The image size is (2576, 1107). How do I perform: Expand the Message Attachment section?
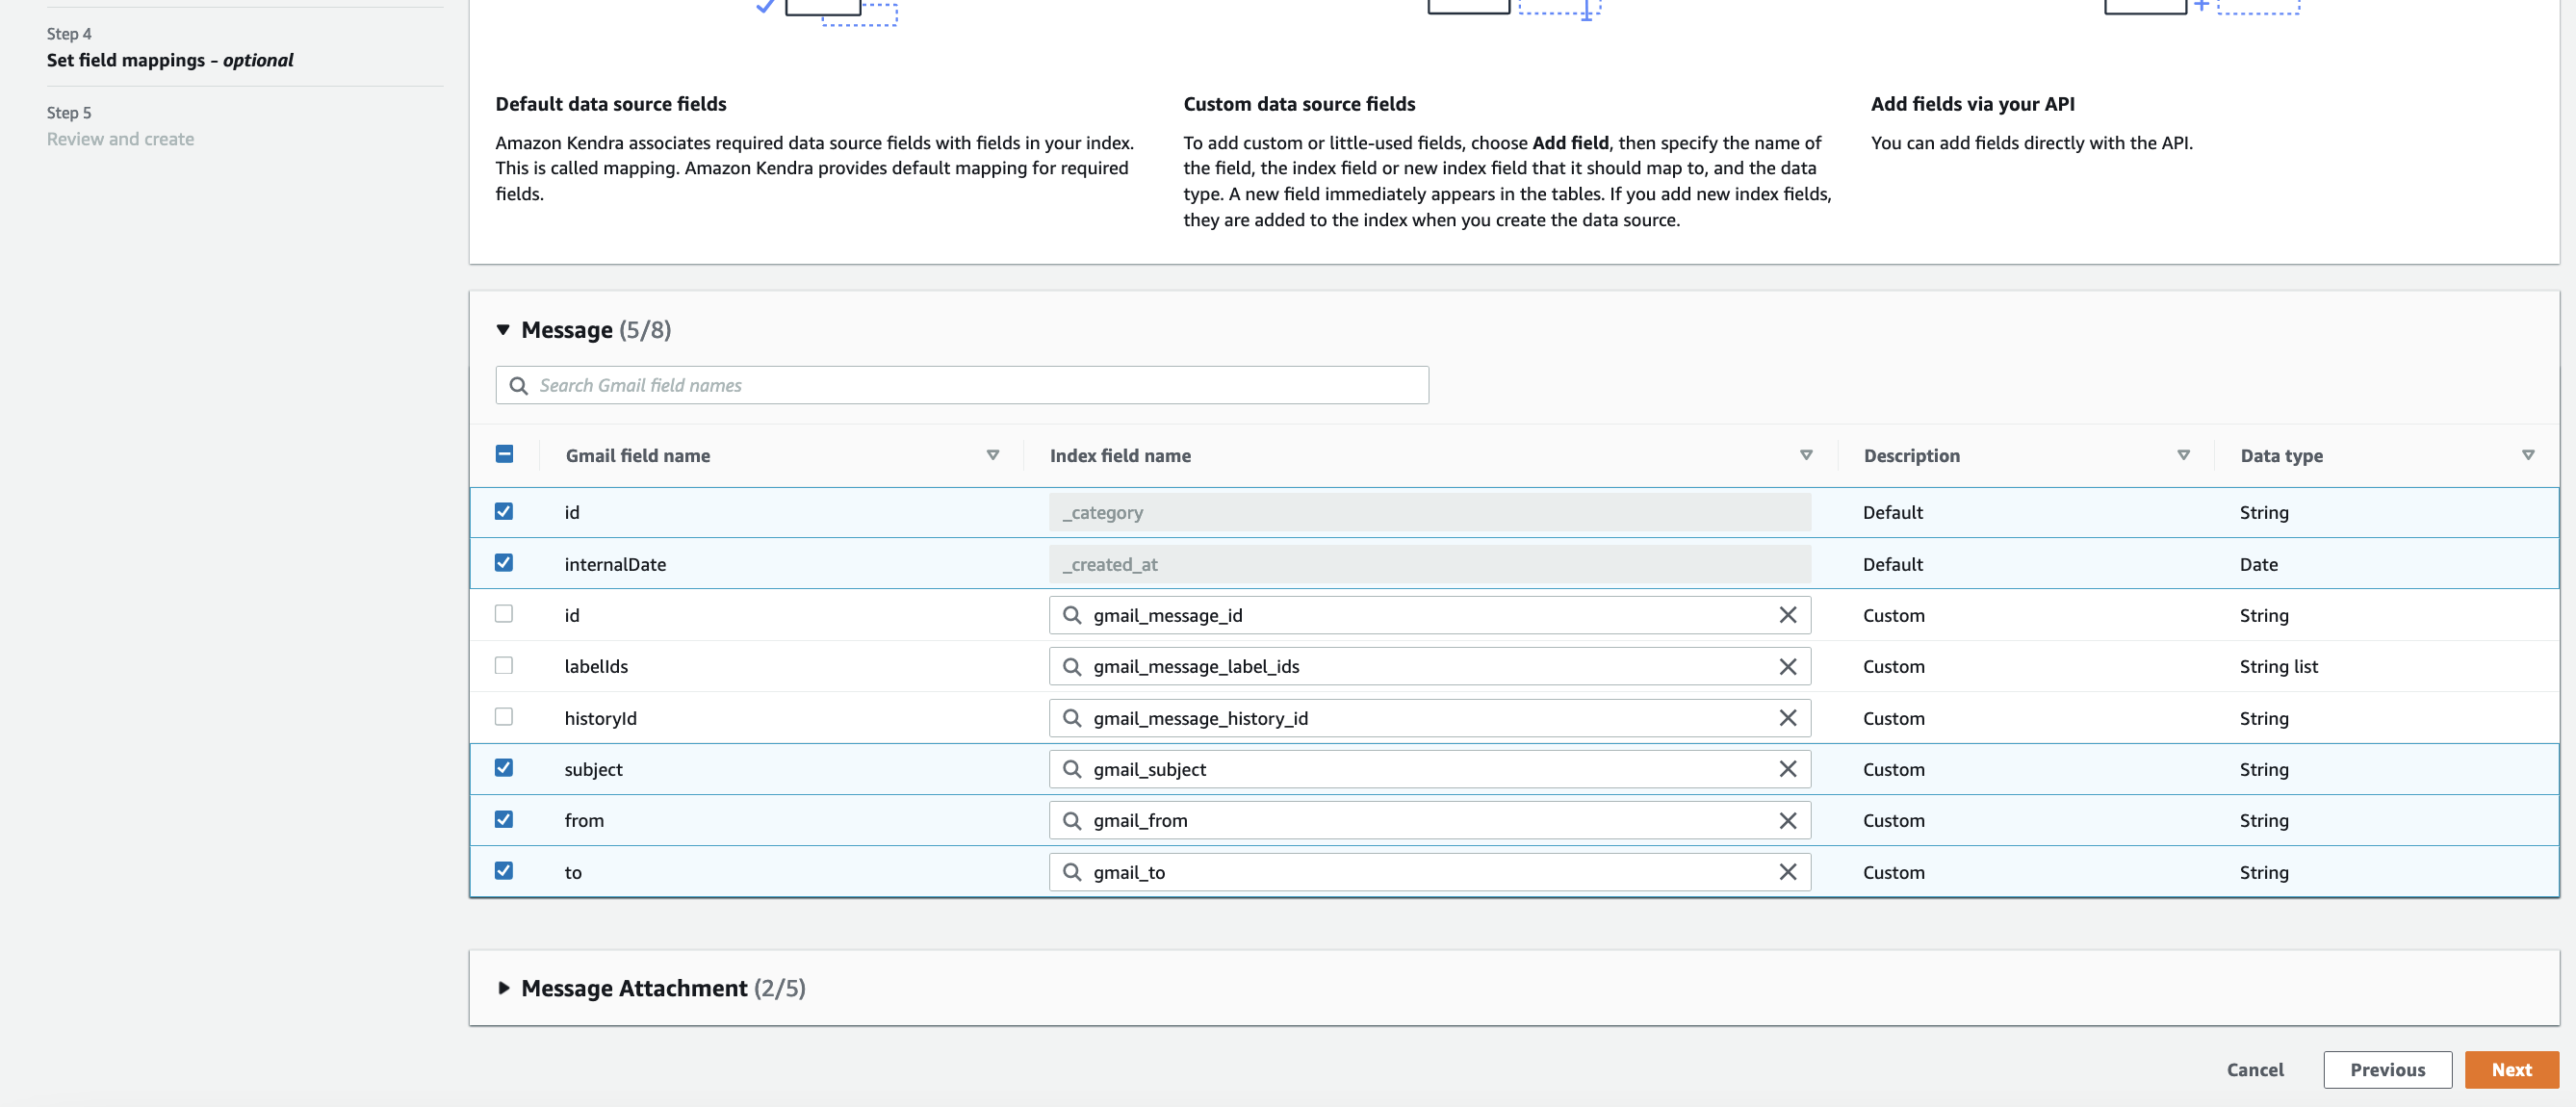(503, 988)
